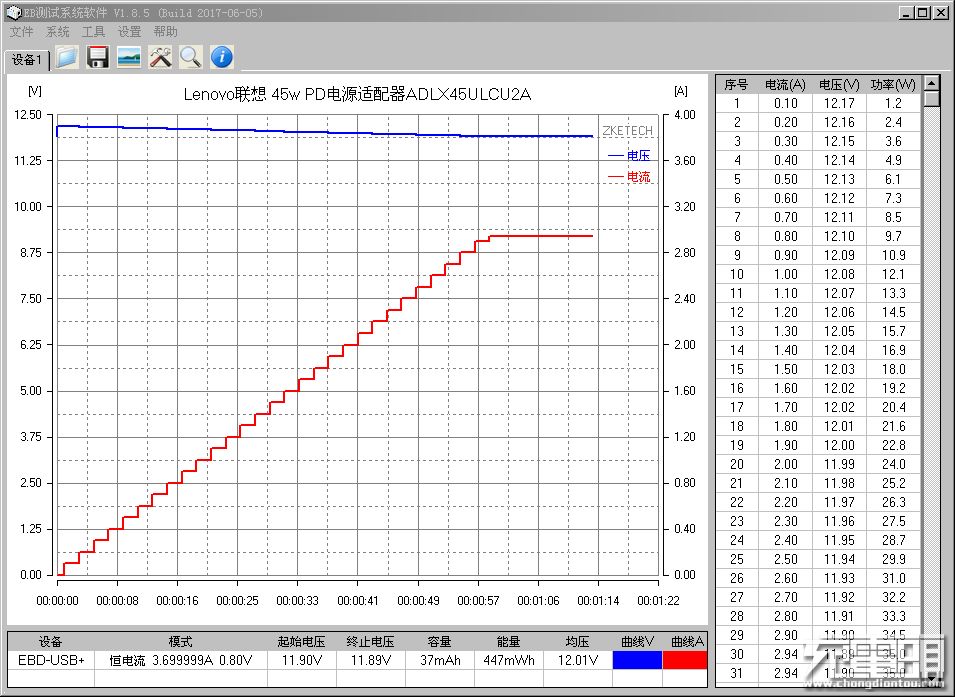Click the 能量 header

tap(509, 642)
